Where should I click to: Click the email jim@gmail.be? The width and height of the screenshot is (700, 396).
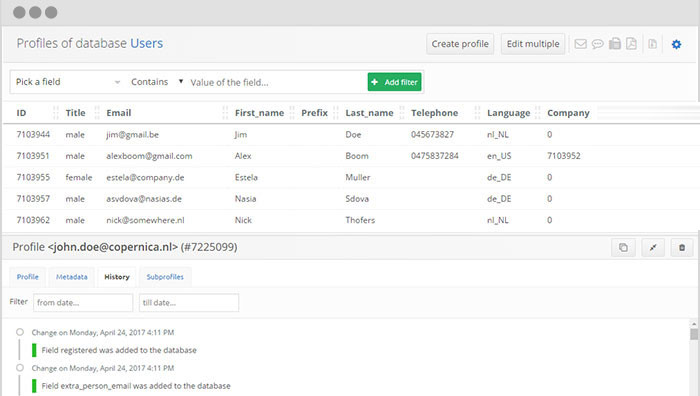pos(133,135)
